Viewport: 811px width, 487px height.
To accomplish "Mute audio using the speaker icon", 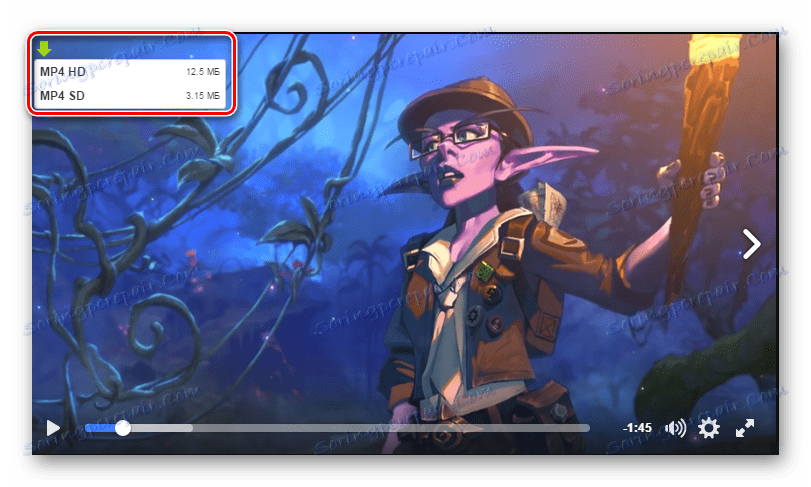I will [x=675, y=428].
